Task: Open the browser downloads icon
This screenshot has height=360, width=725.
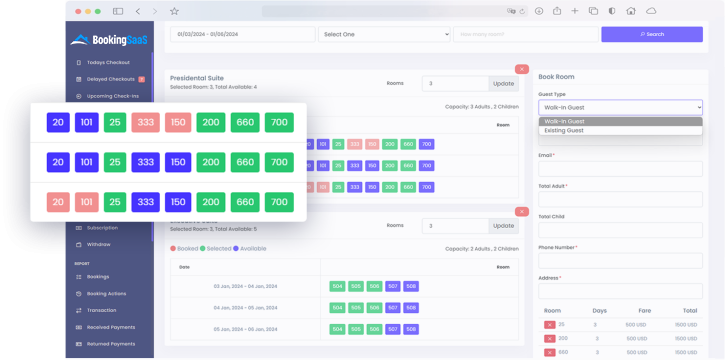Action: tap(539, 11)
